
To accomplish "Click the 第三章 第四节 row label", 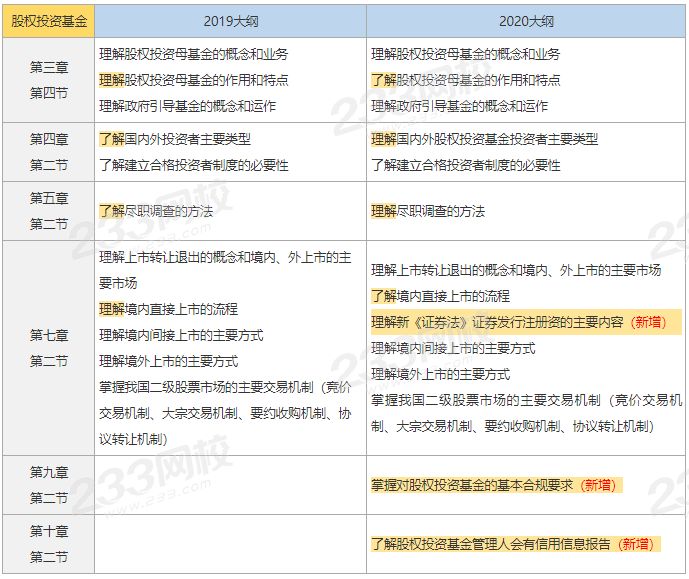I will pyautogui.click(x=48, y=80).
